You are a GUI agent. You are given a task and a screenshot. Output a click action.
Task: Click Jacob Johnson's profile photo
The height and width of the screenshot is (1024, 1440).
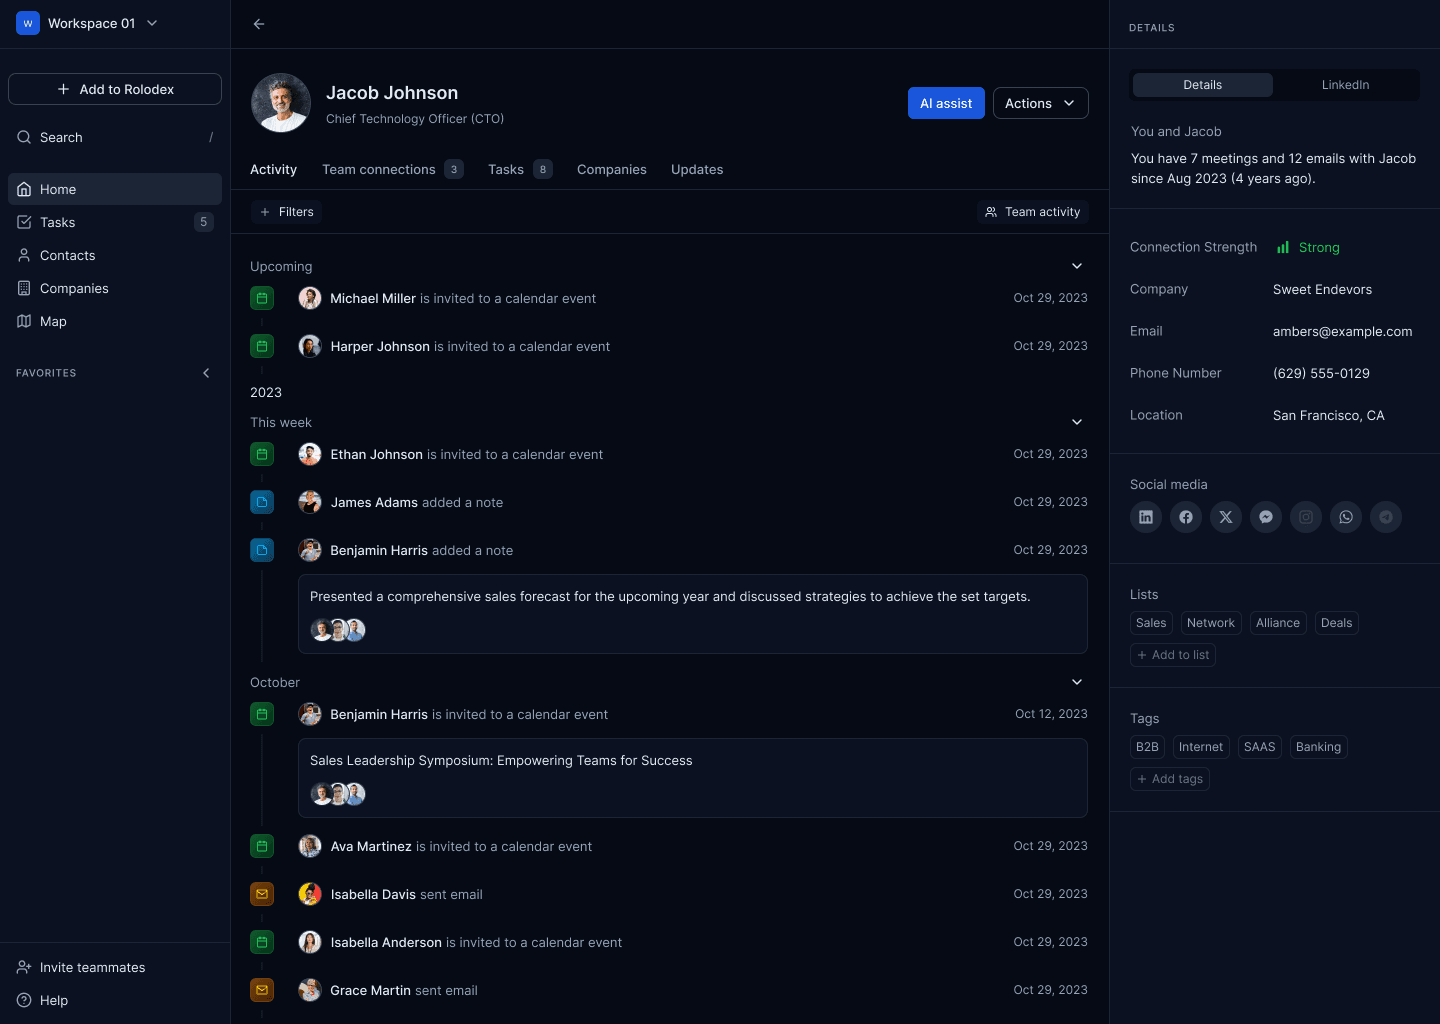281,103
